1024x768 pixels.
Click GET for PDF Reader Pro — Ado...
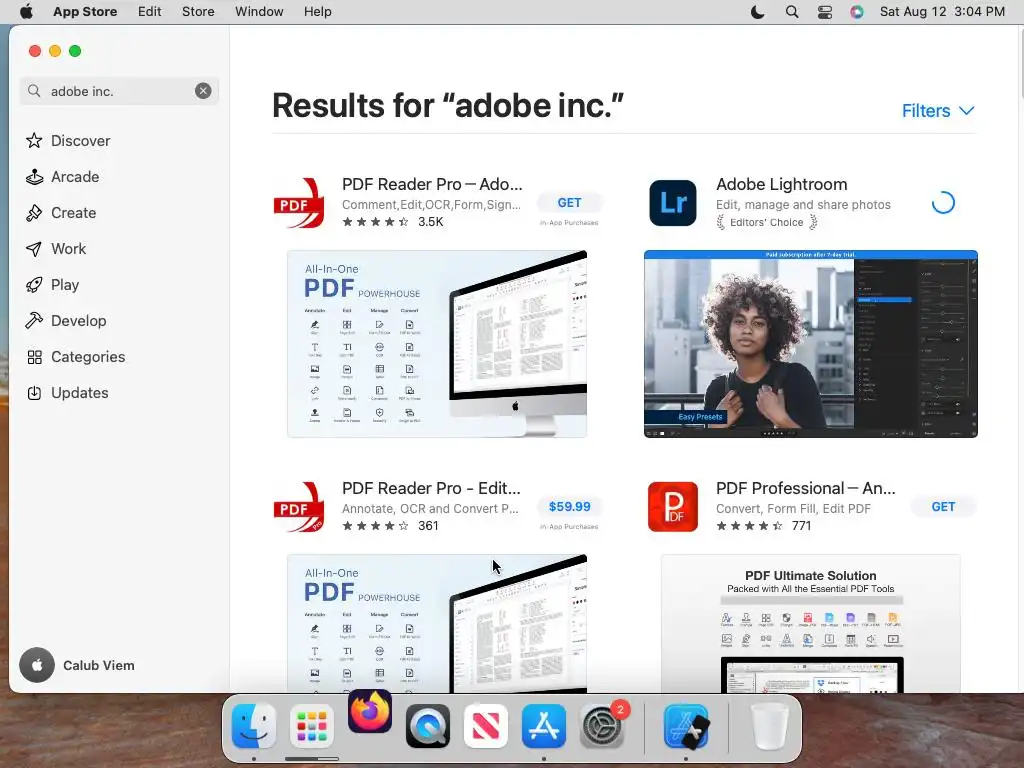click(569, 202)
